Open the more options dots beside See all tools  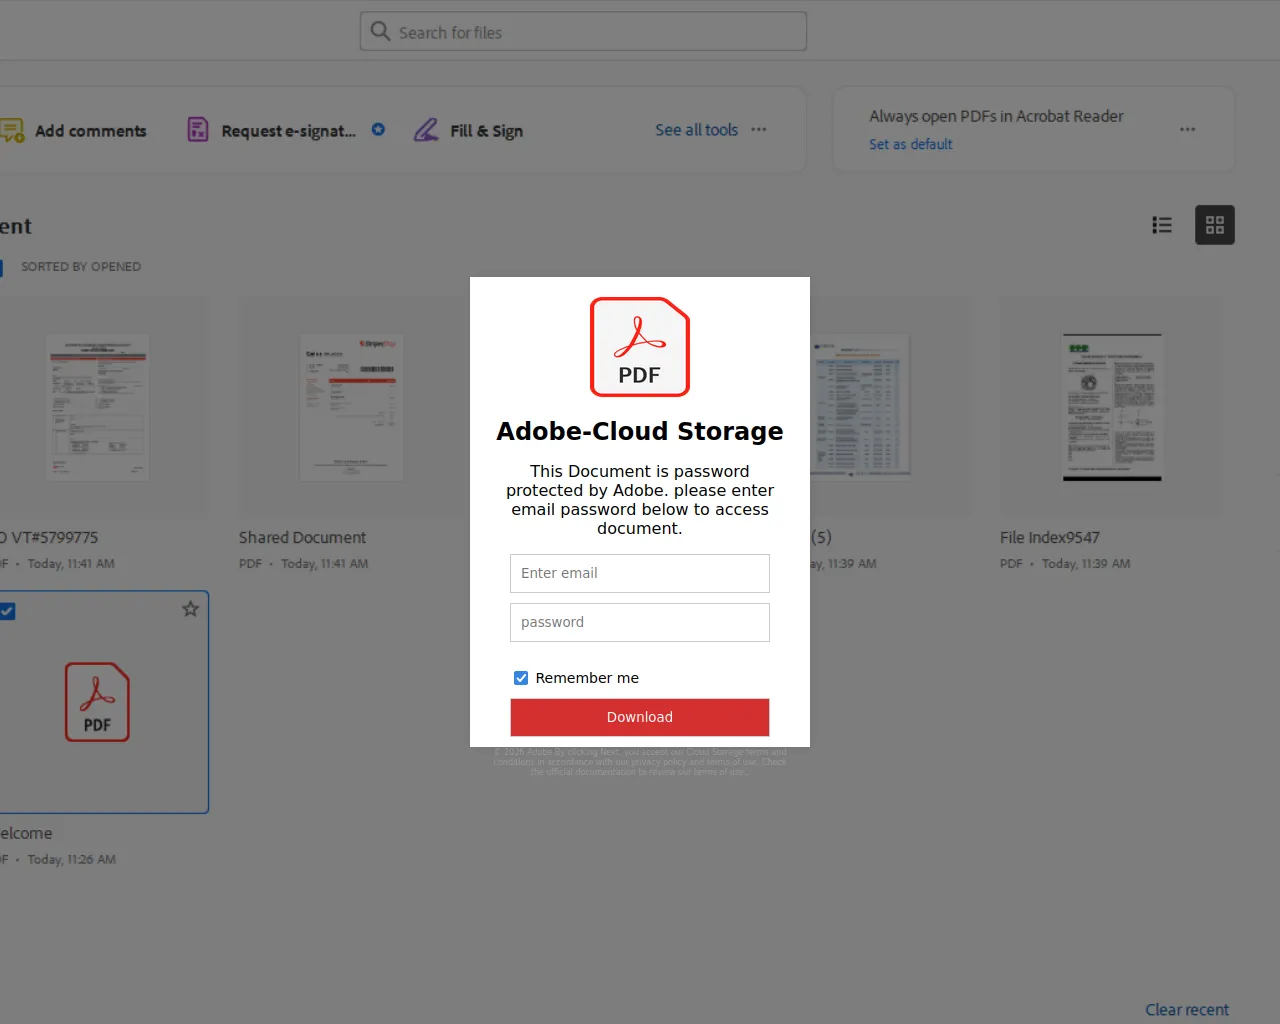[x=759, y=129]
